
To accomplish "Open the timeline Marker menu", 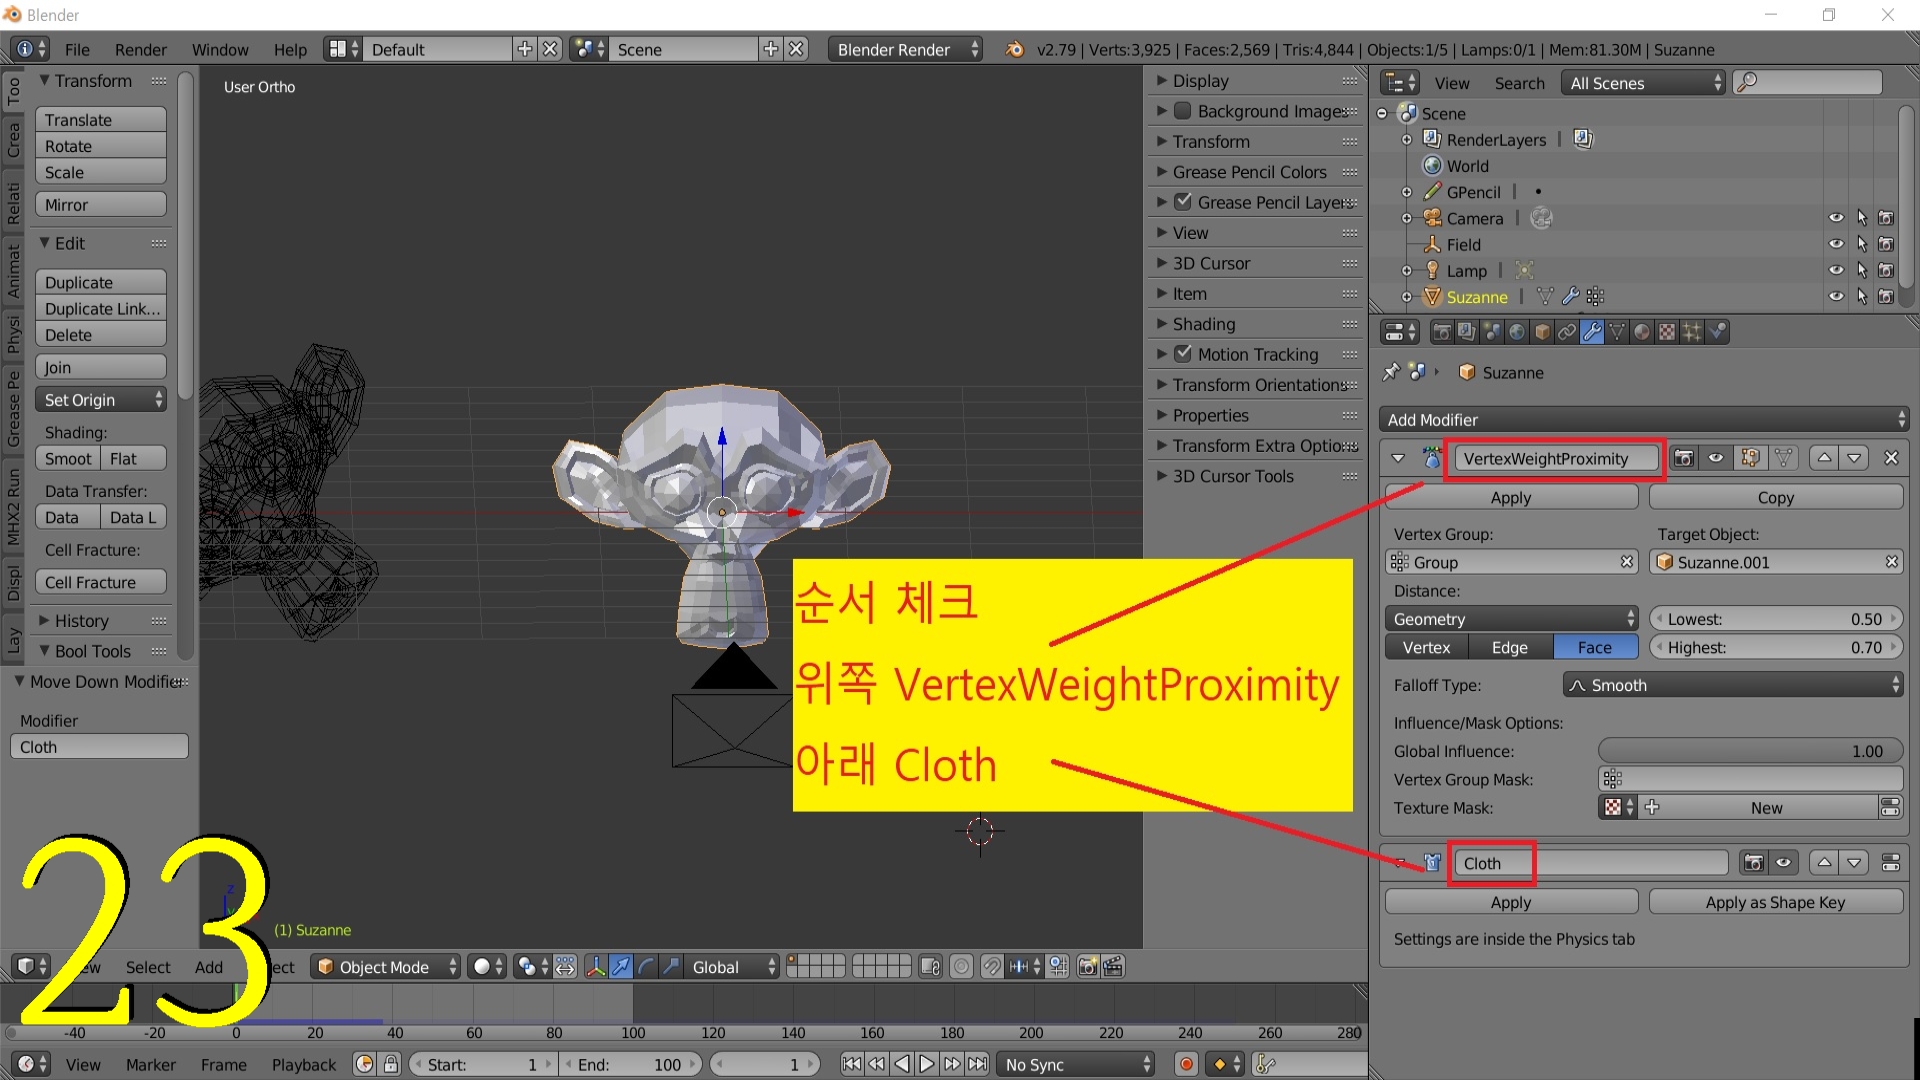I will click(151, 1064).
